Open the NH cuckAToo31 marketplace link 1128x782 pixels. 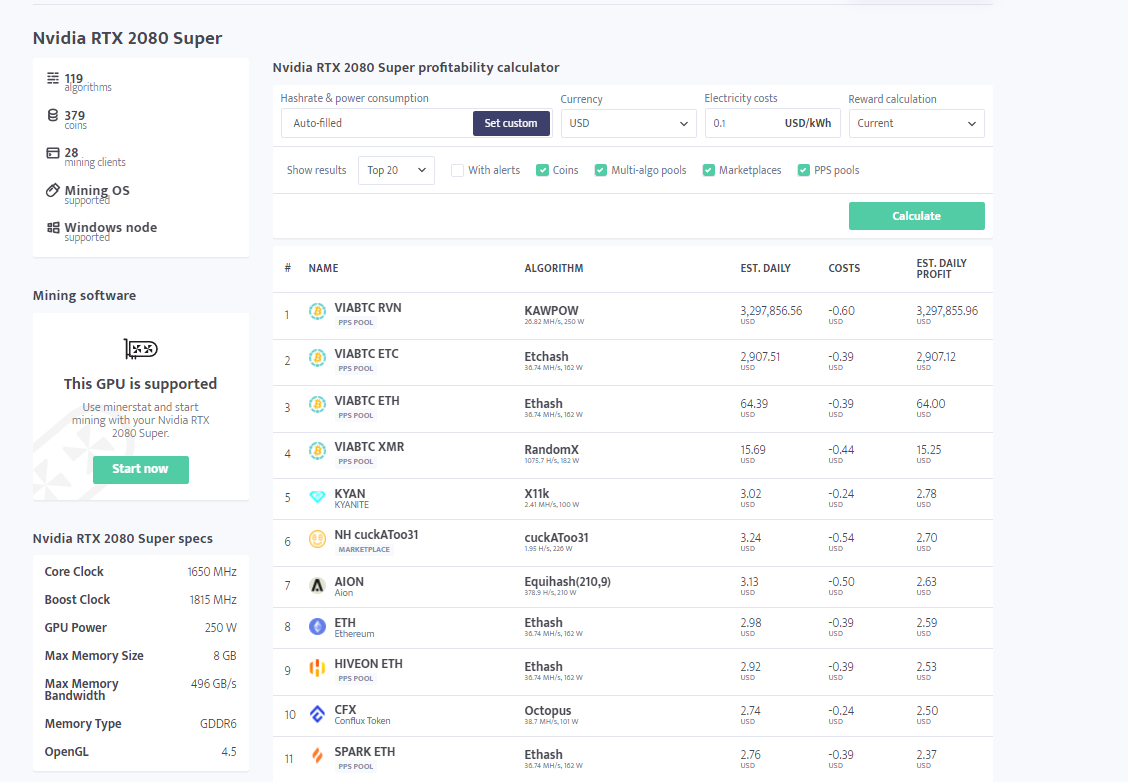coord(376,535)
